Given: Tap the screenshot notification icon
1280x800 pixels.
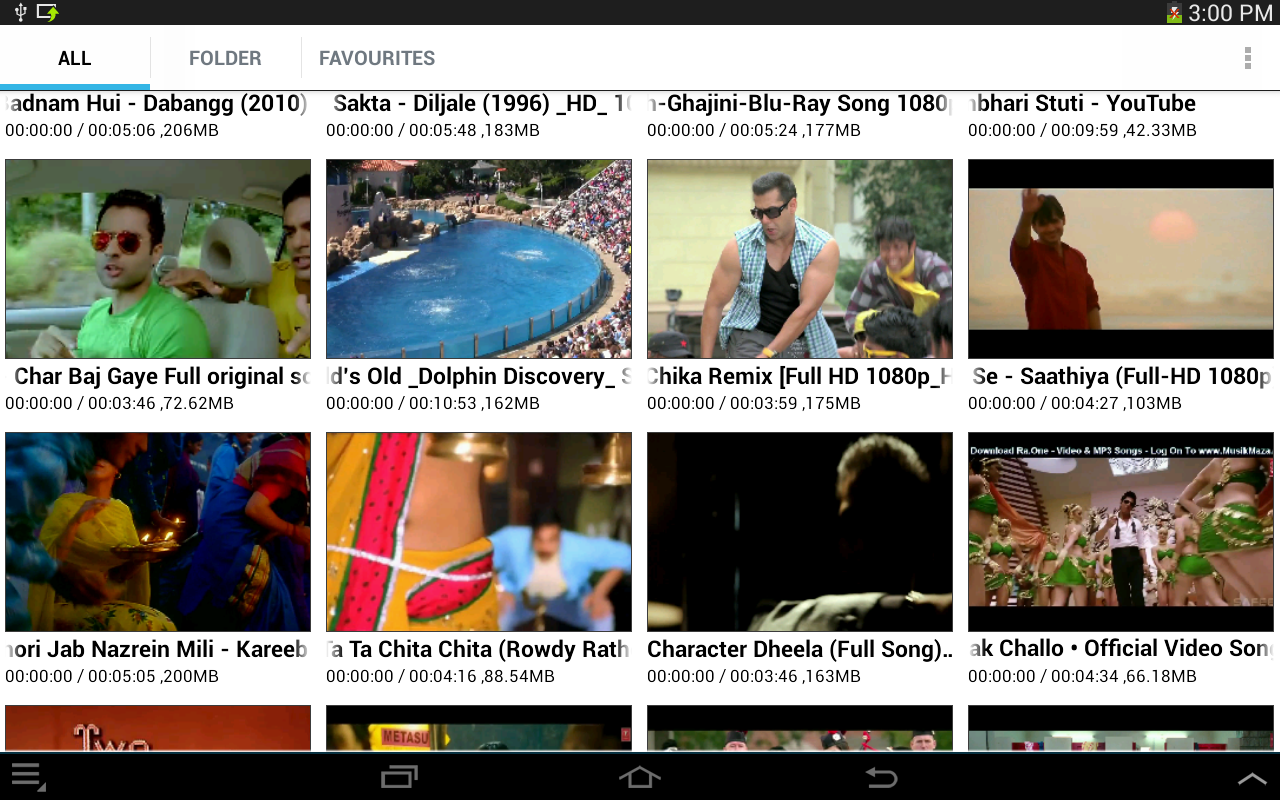Looking at the screenshot, I should point(44,13).
